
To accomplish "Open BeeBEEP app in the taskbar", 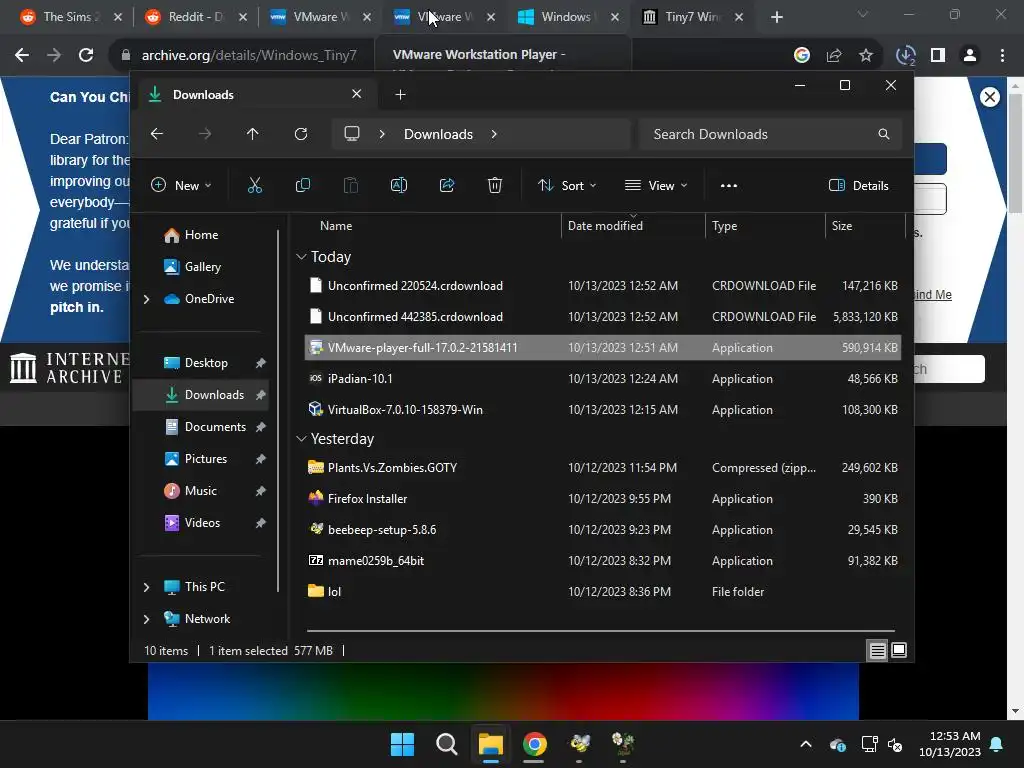I will [x=579, y=744].
